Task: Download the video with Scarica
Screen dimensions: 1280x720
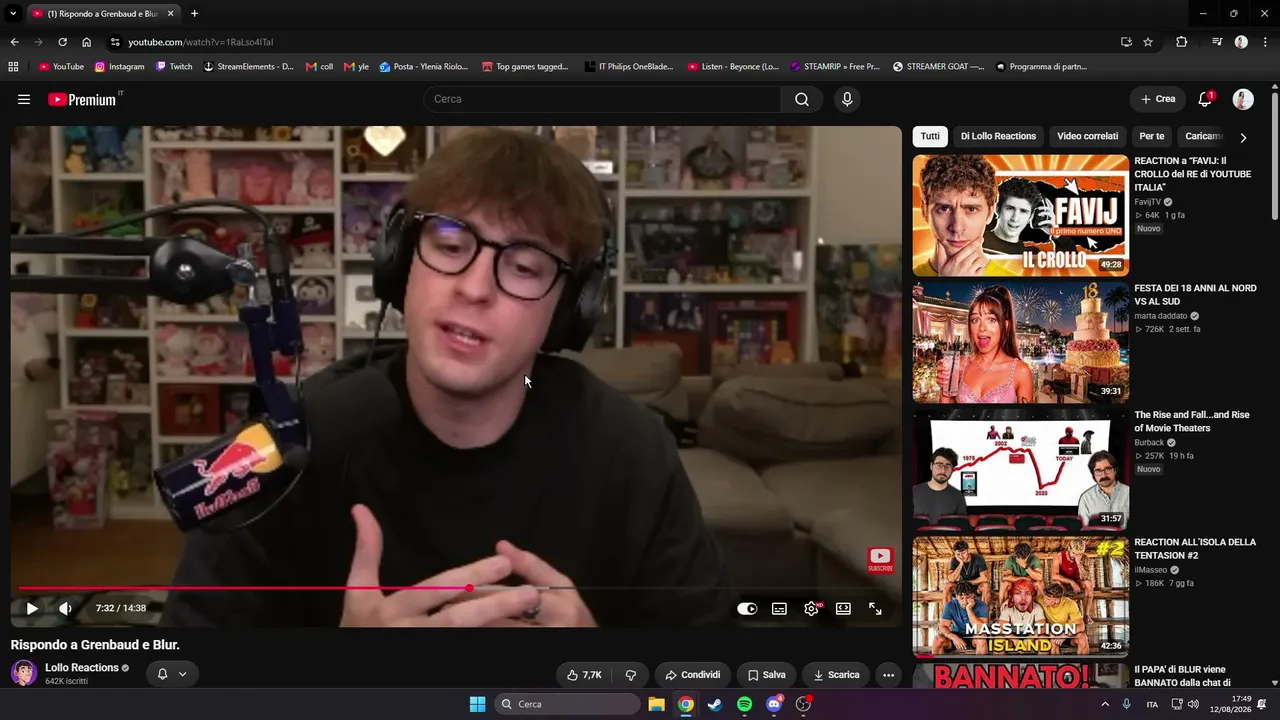Action: pyautogui.click(x=835, y=675)
